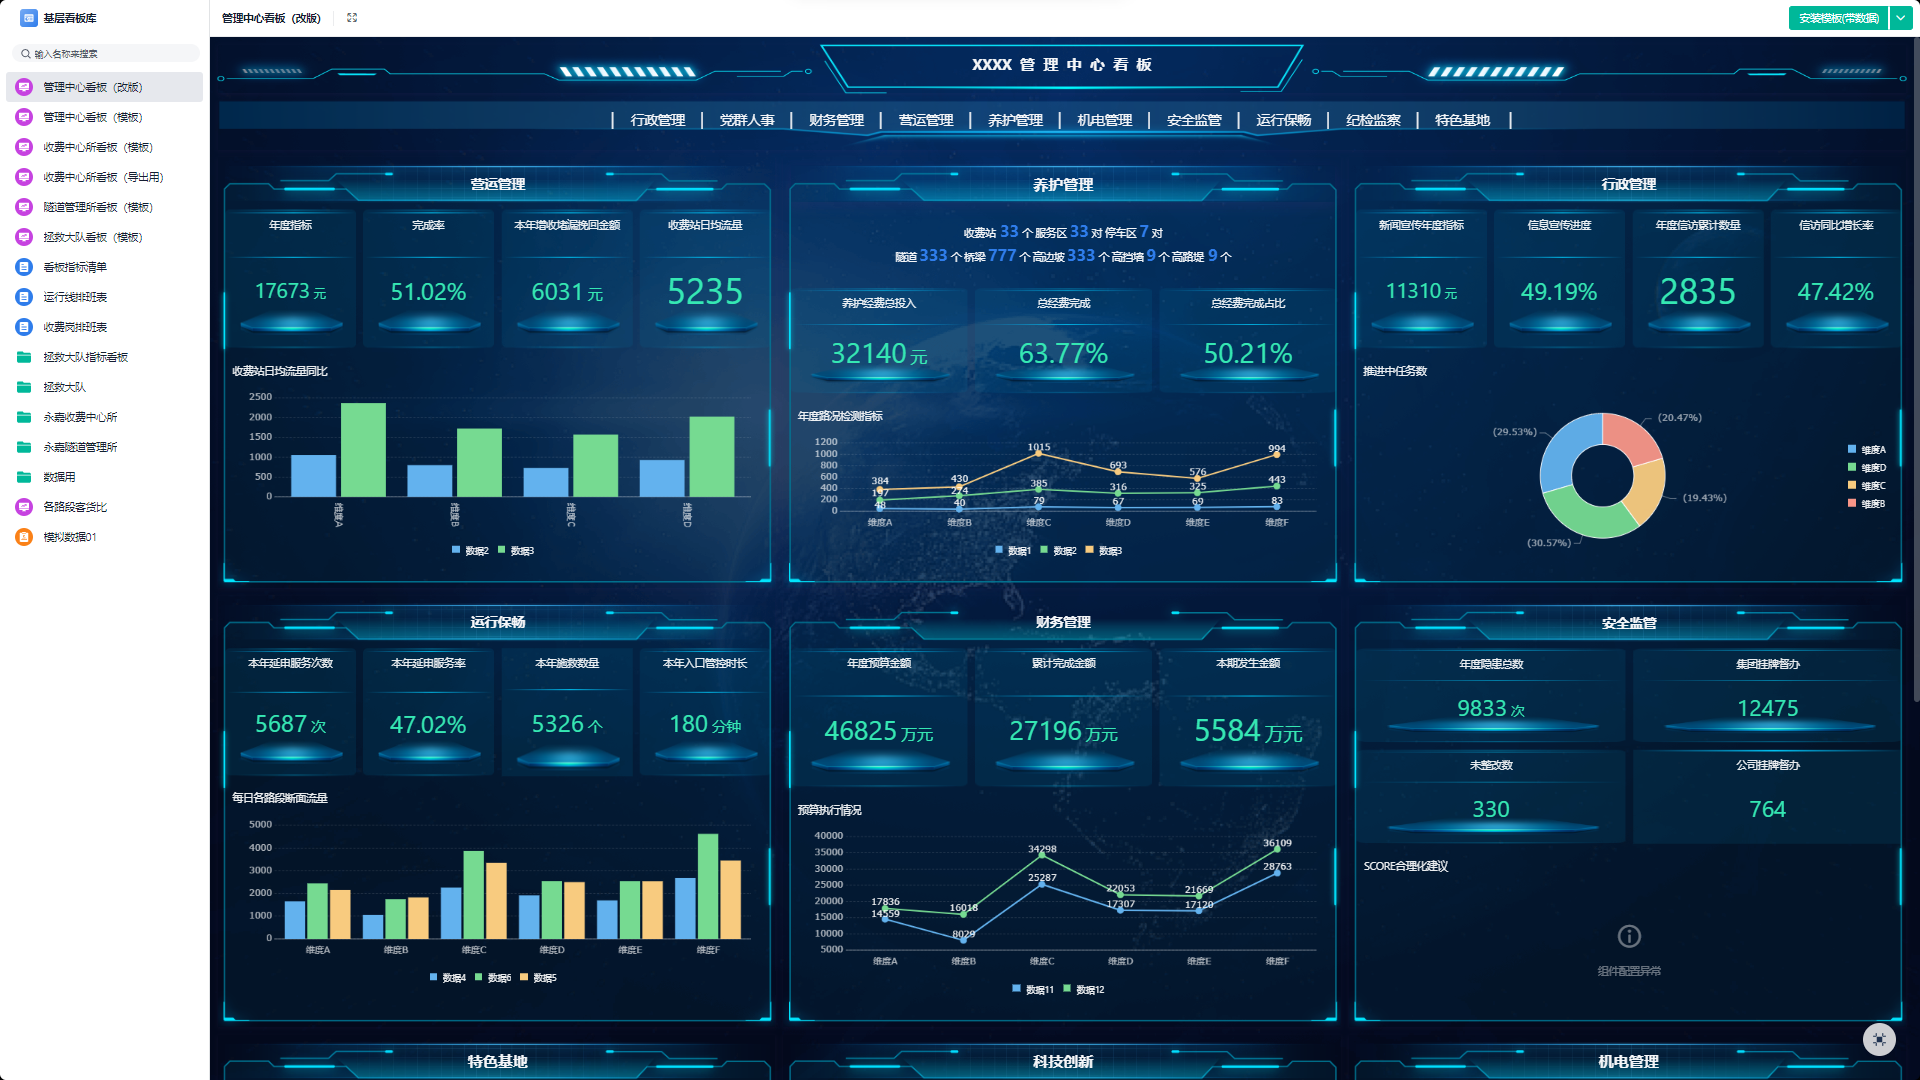Click the 各路段客货比 dashboard icon
Screen dimensions: 1920x1080
tap(24, 507)
